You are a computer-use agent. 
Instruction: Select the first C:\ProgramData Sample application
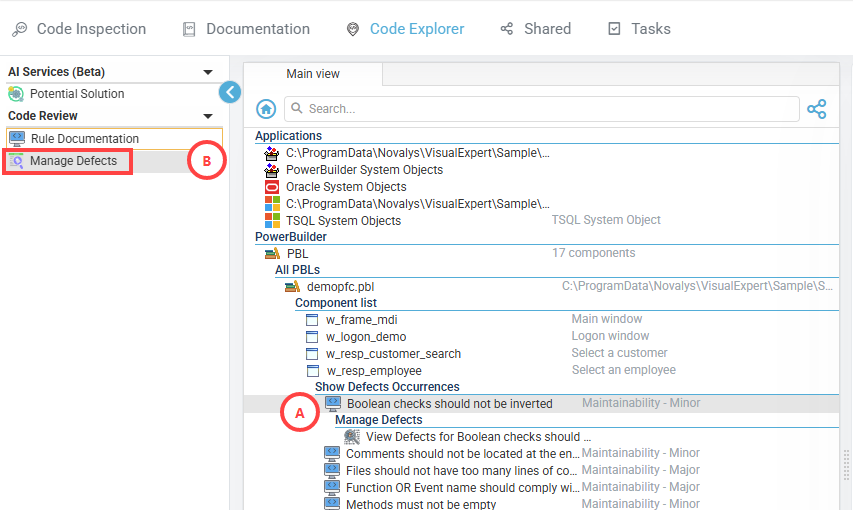pos(418,153)
